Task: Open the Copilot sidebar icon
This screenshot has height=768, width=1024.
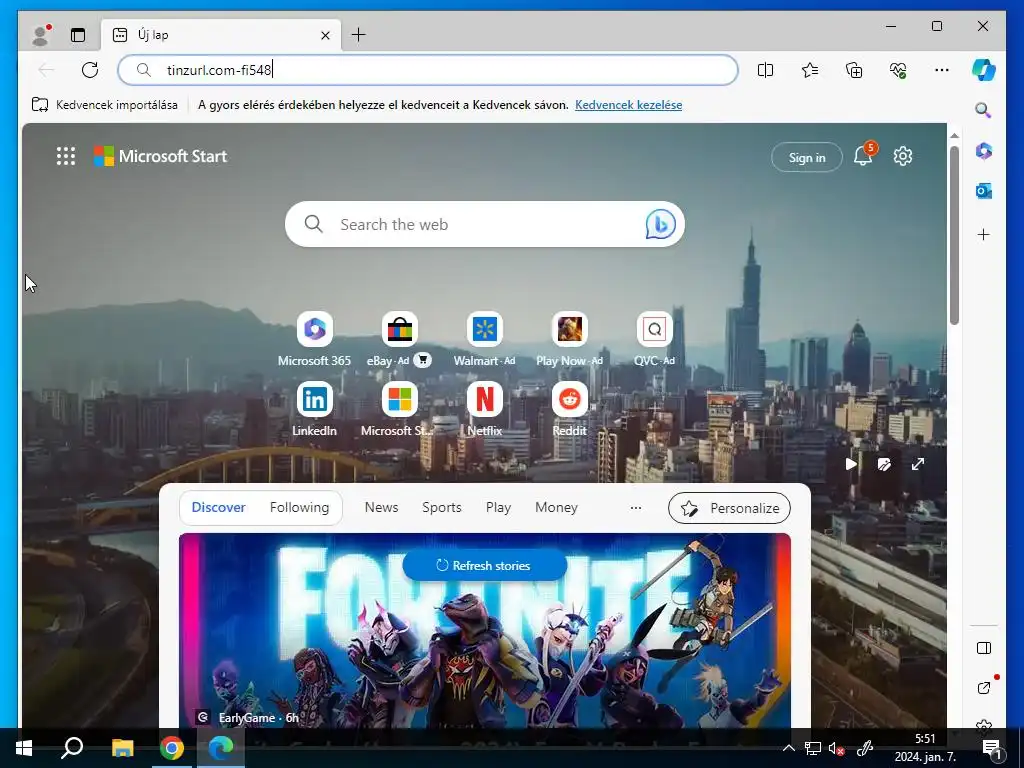Action: [984, 70]
